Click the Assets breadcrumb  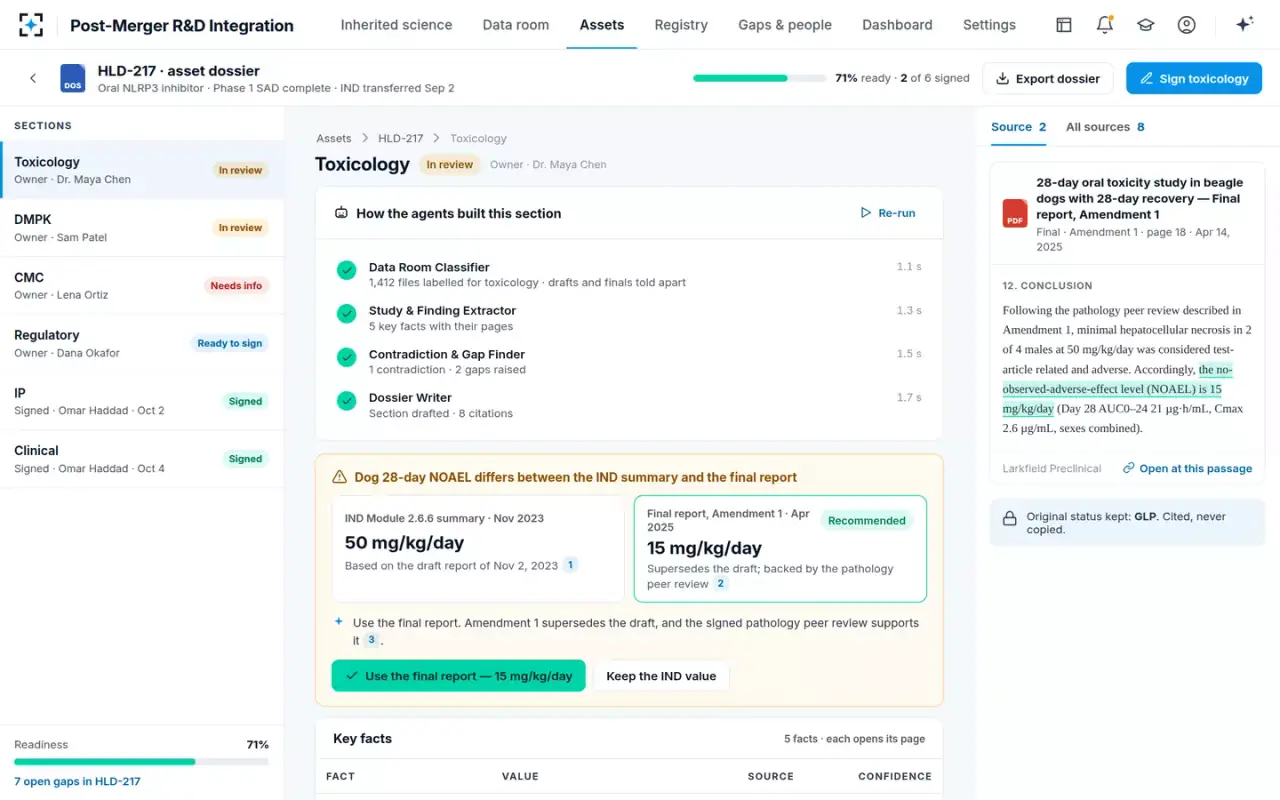[334, 138]
